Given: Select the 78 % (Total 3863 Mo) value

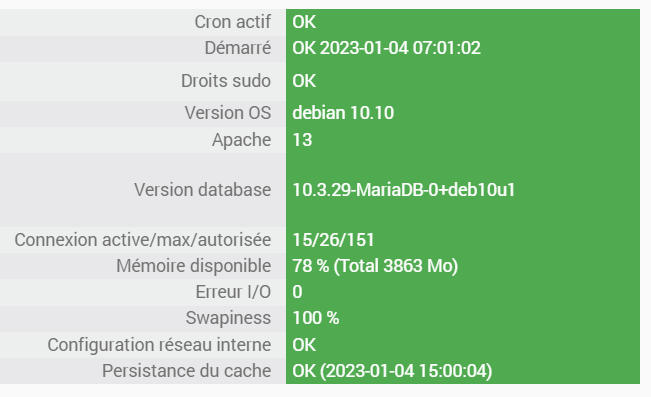Looking at the screenshot, I should click(x=375, y=266).
